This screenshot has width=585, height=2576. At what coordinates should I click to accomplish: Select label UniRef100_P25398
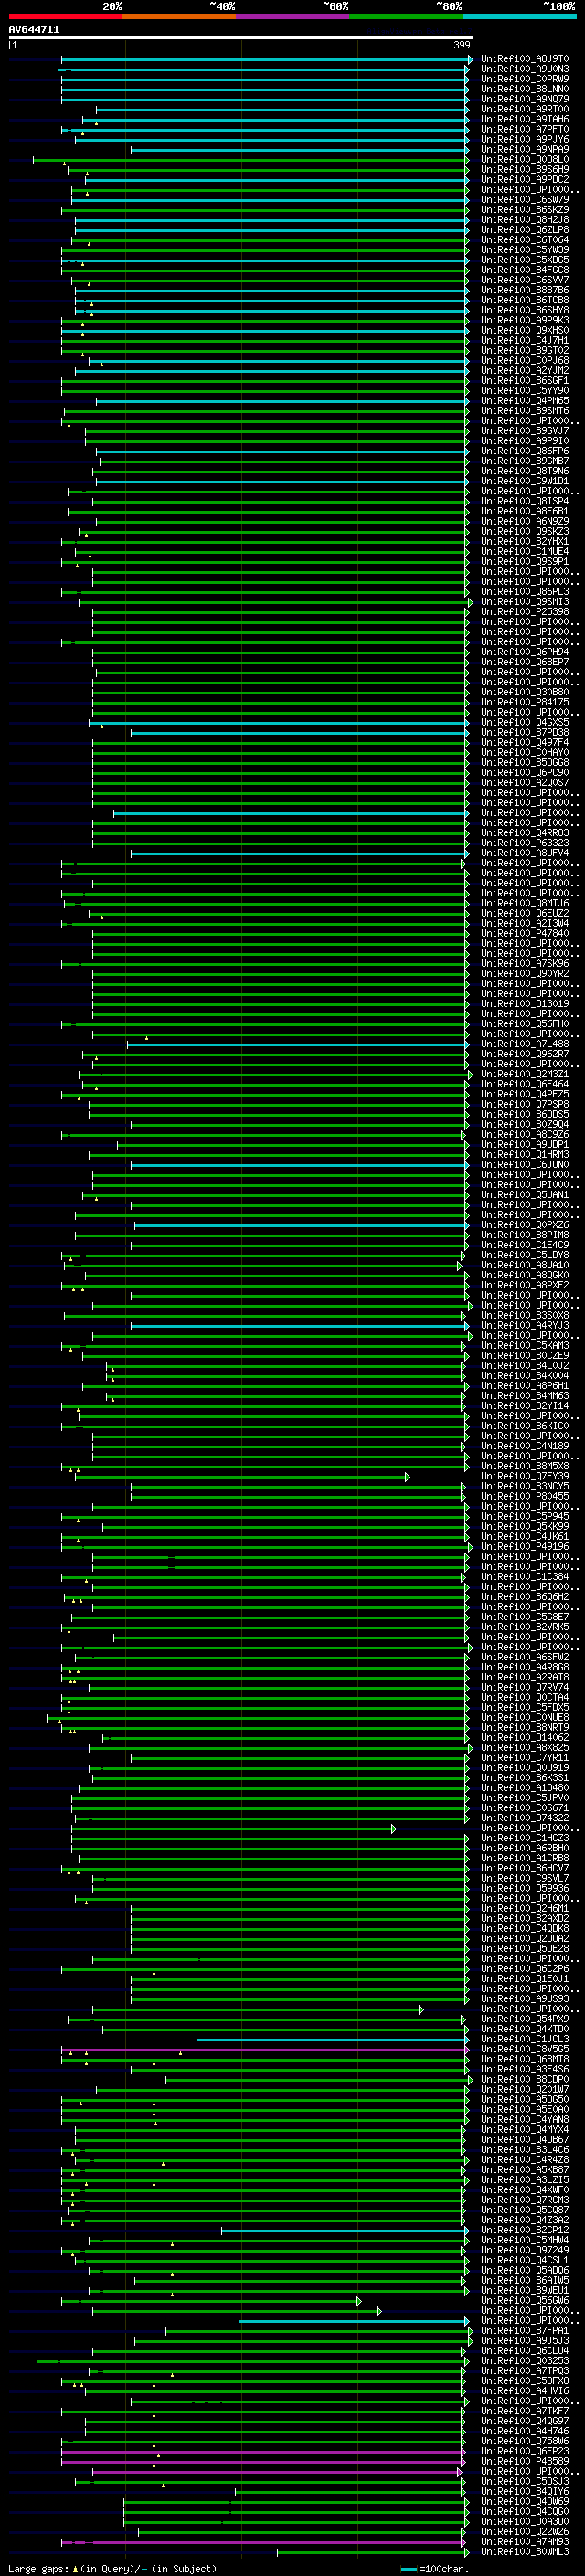[525, 612]
